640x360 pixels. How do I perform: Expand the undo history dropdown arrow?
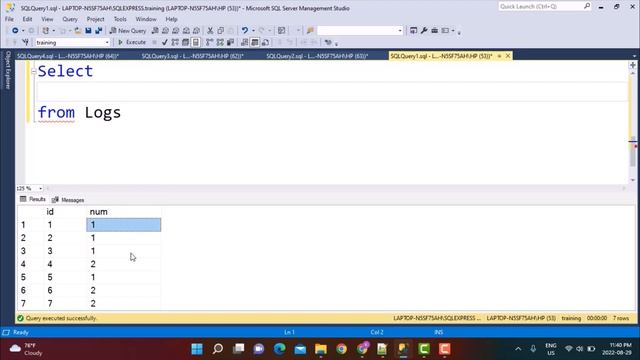(x=253, y=31)
